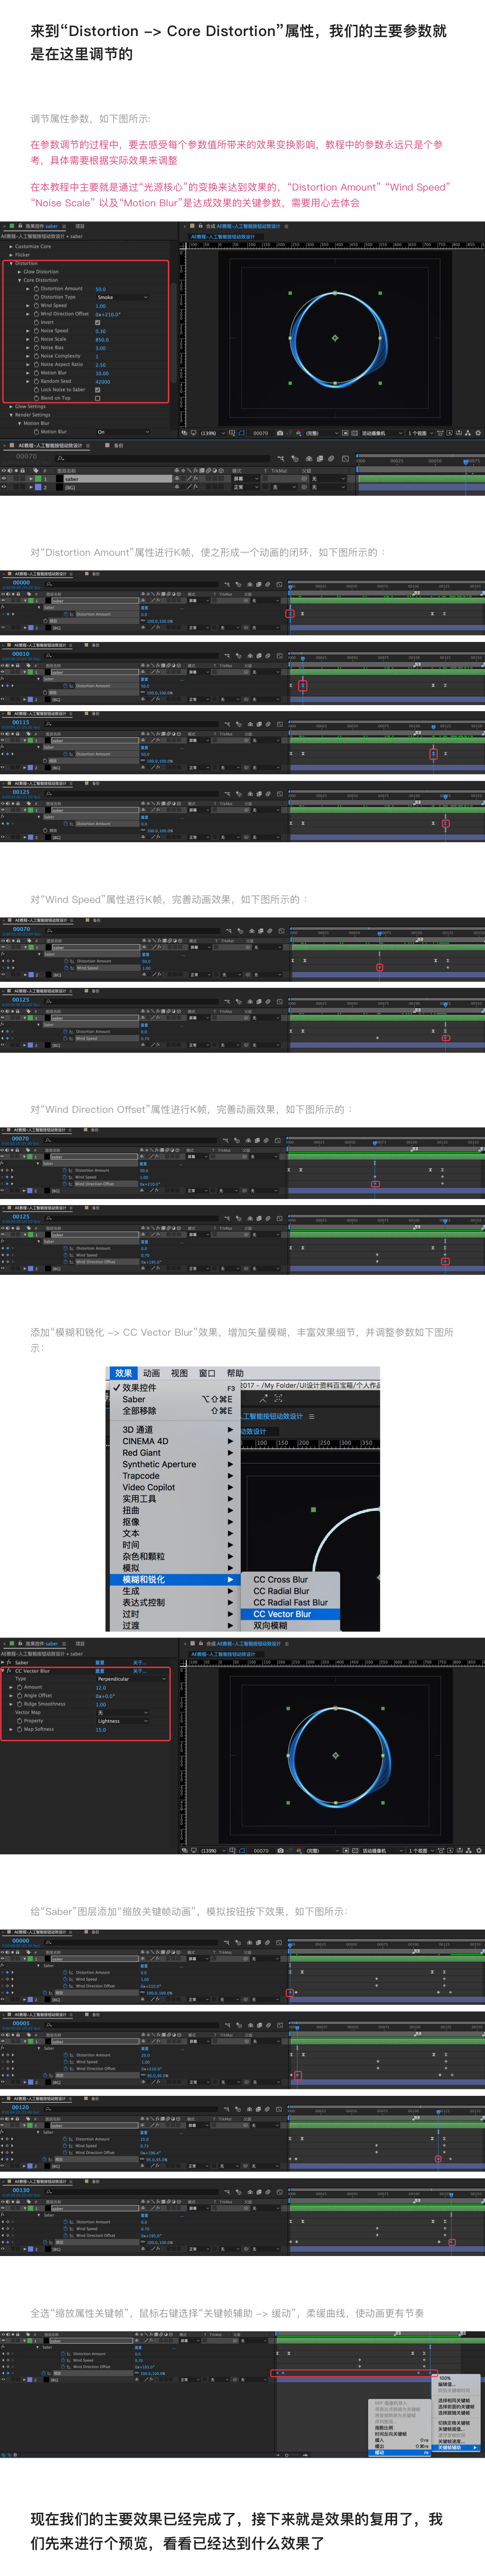Screen dimensions: 485x2576
Task: Open the Red Giant effects submenu
Action: tap(174, 1453)
